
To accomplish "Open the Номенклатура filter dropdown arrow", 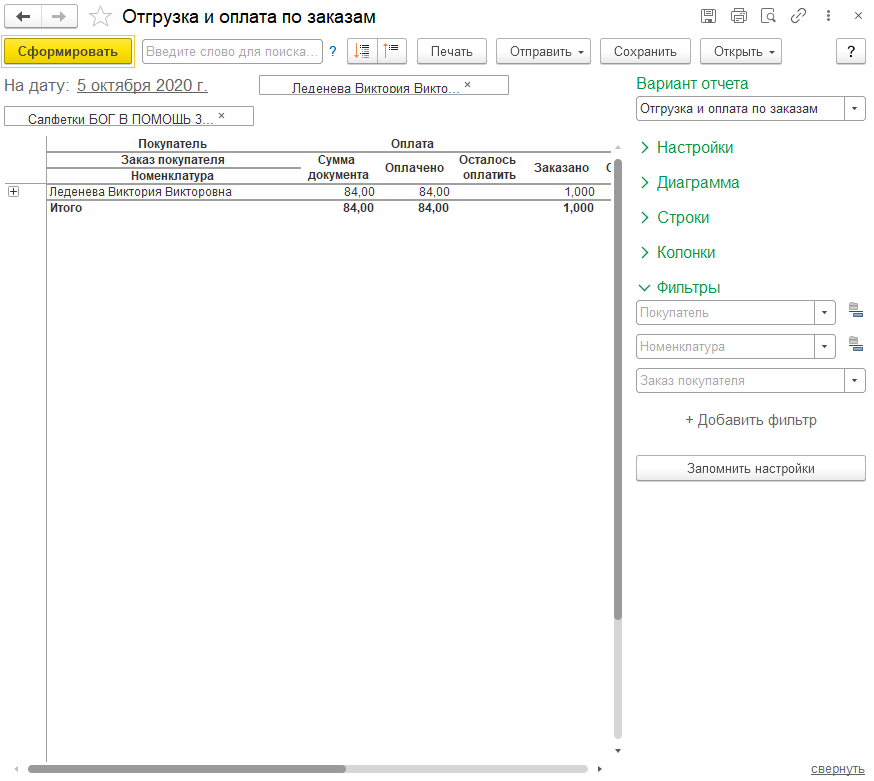I will click(x=824, y=347).
